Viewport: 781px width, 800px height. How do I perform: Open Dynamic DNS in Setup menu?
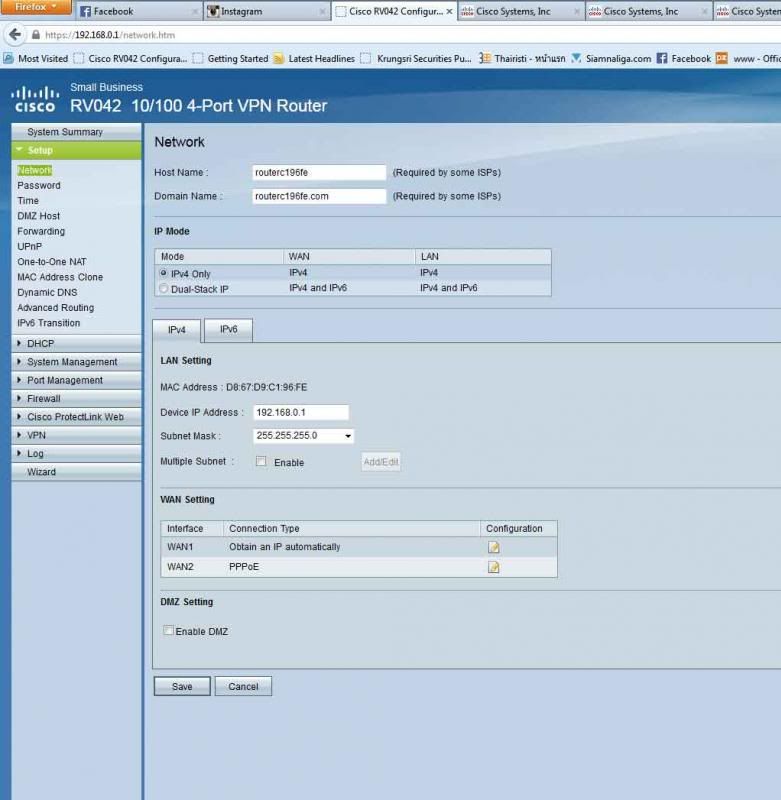click(49, 292)
